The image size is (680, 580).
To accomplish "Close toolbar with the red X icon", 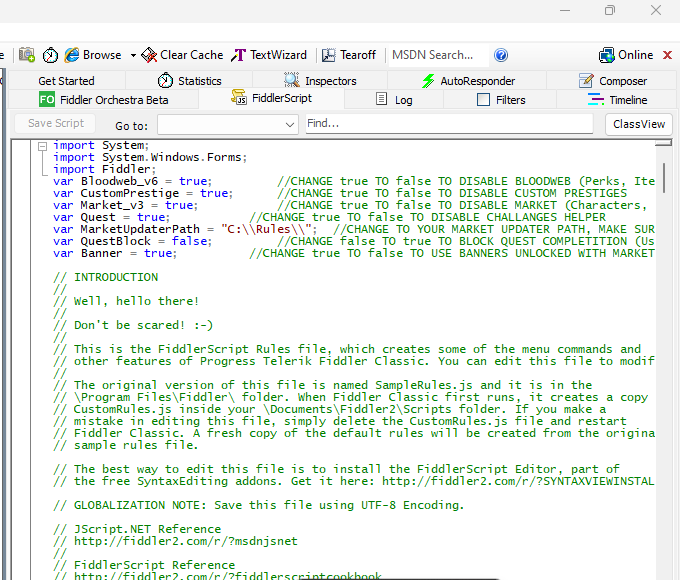I will click(x=667, y=55).
